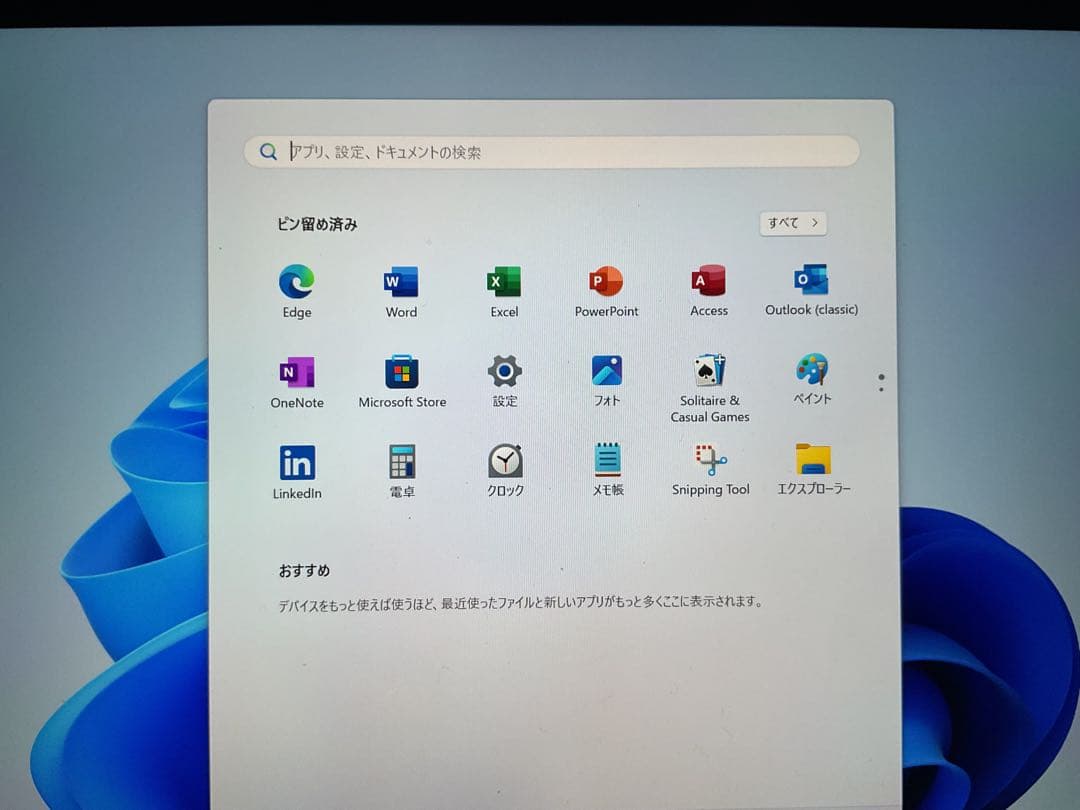
Task: Open the Access database app
Action: click(709, 290)
